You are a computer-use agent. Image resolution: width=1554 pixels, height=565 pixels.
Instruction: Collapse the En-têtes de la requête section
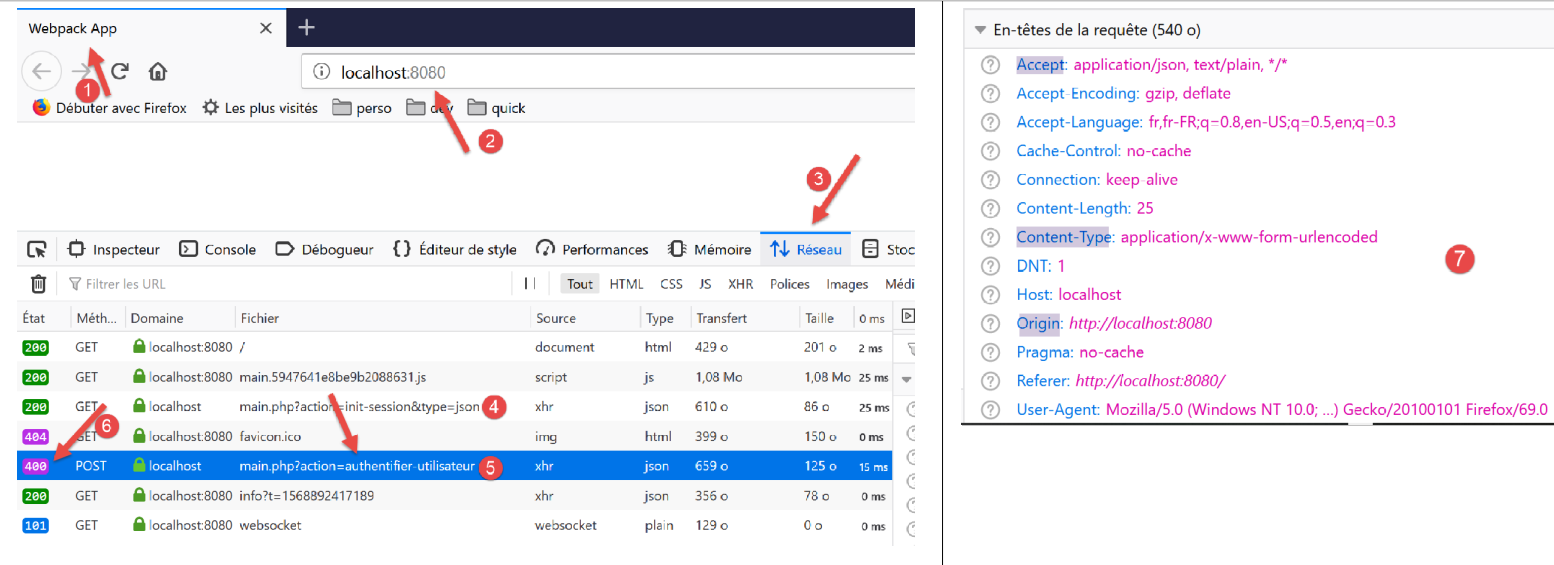pyautogui.click(x=980, y=30)
